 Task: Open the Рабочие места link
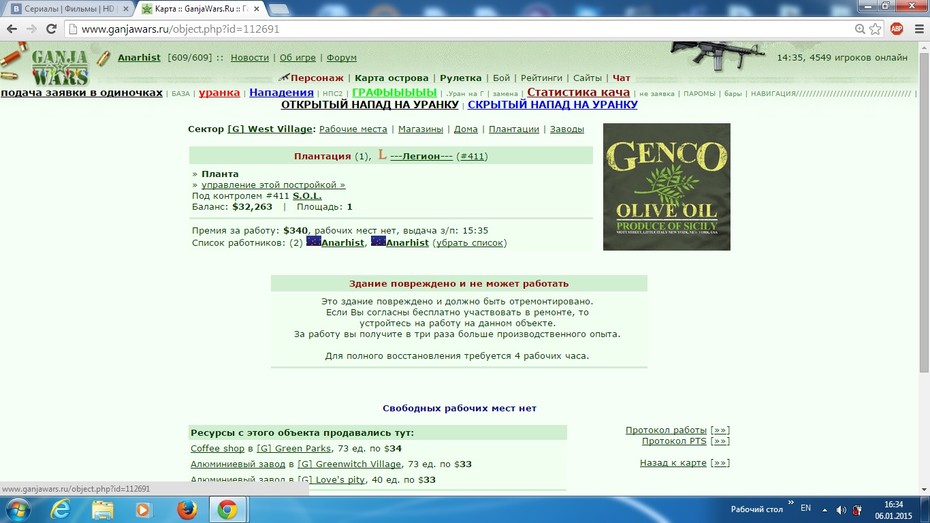[x=353, y=129]
